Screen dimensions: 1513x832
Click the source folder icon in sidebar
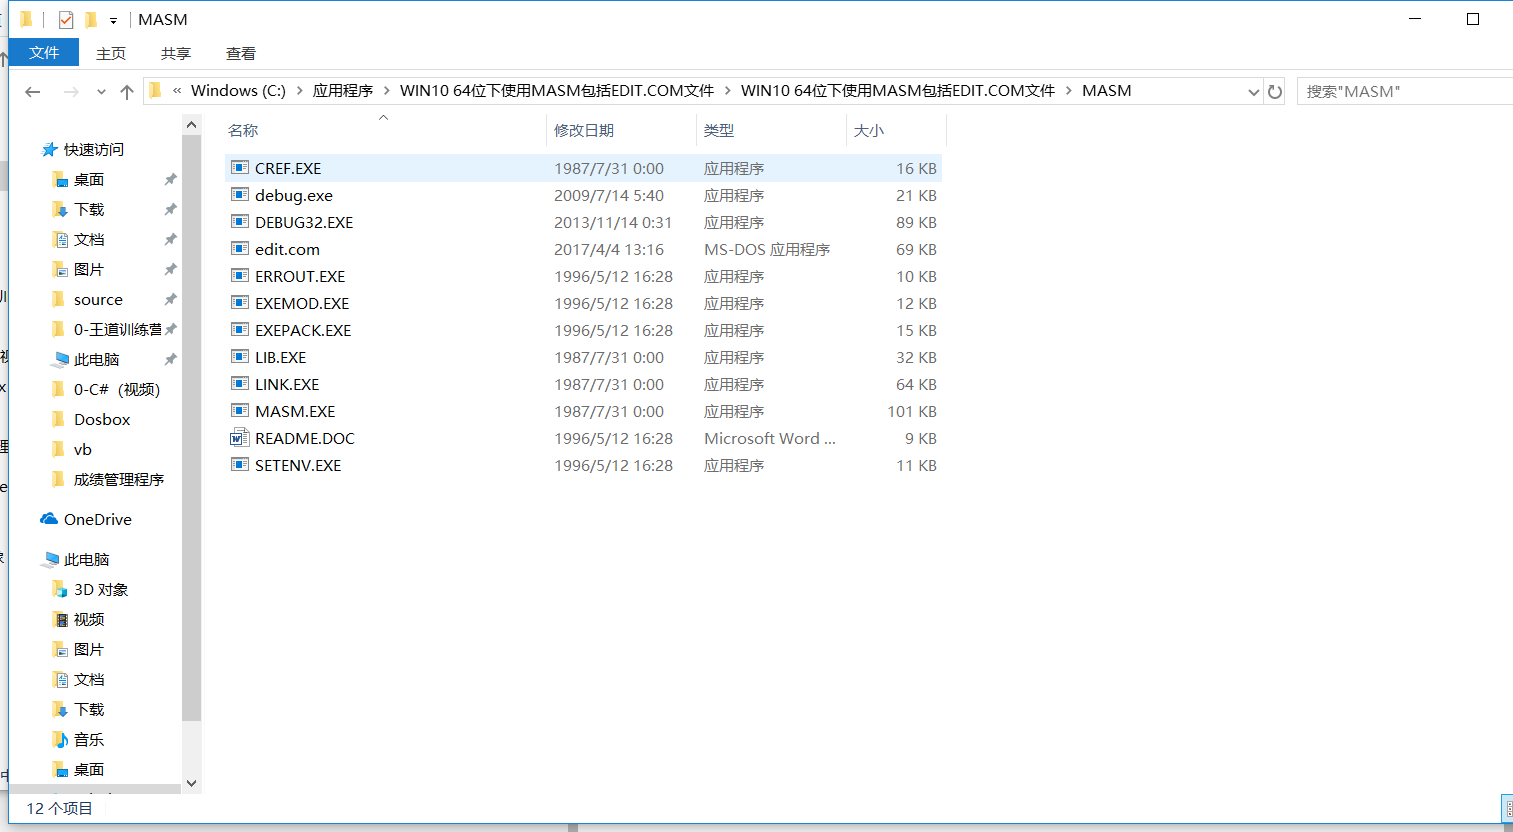coord(60,299)
